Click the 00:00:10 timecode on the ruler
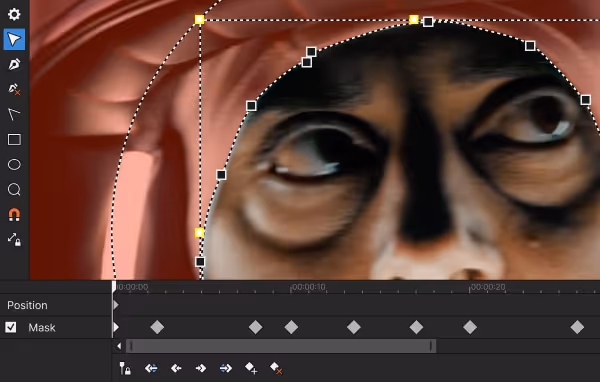The width and height of the screenshot is (600, 382). [308, 287]
